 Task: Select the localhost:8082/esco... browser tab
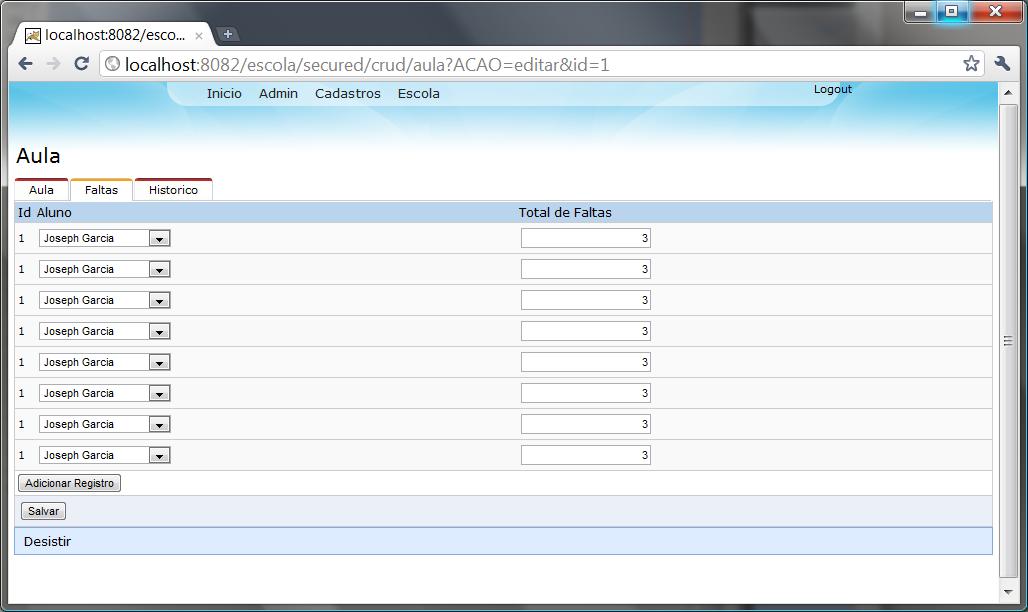point(111,35)
